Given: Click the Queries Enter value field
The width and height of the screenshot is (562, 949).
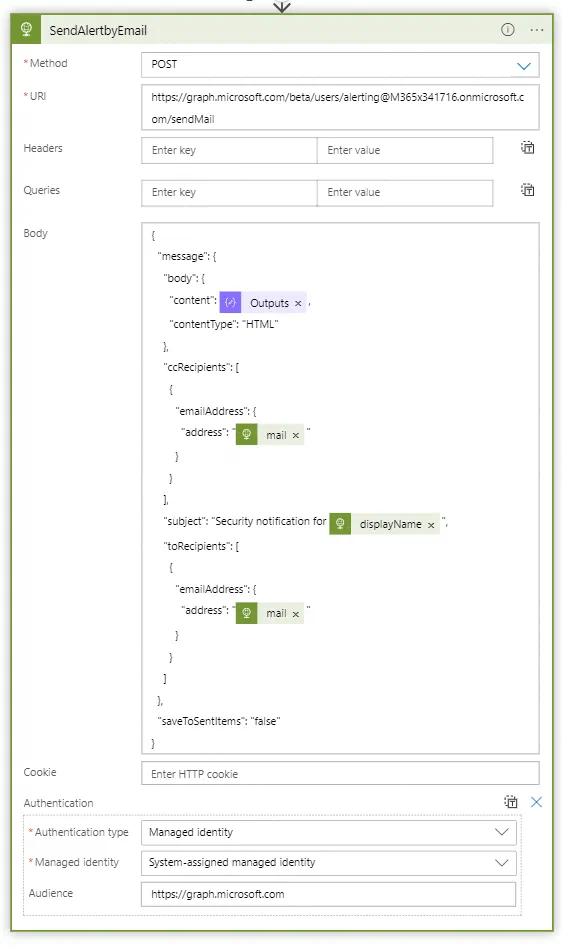Looking at the screenshot, I should click(405, 192).
